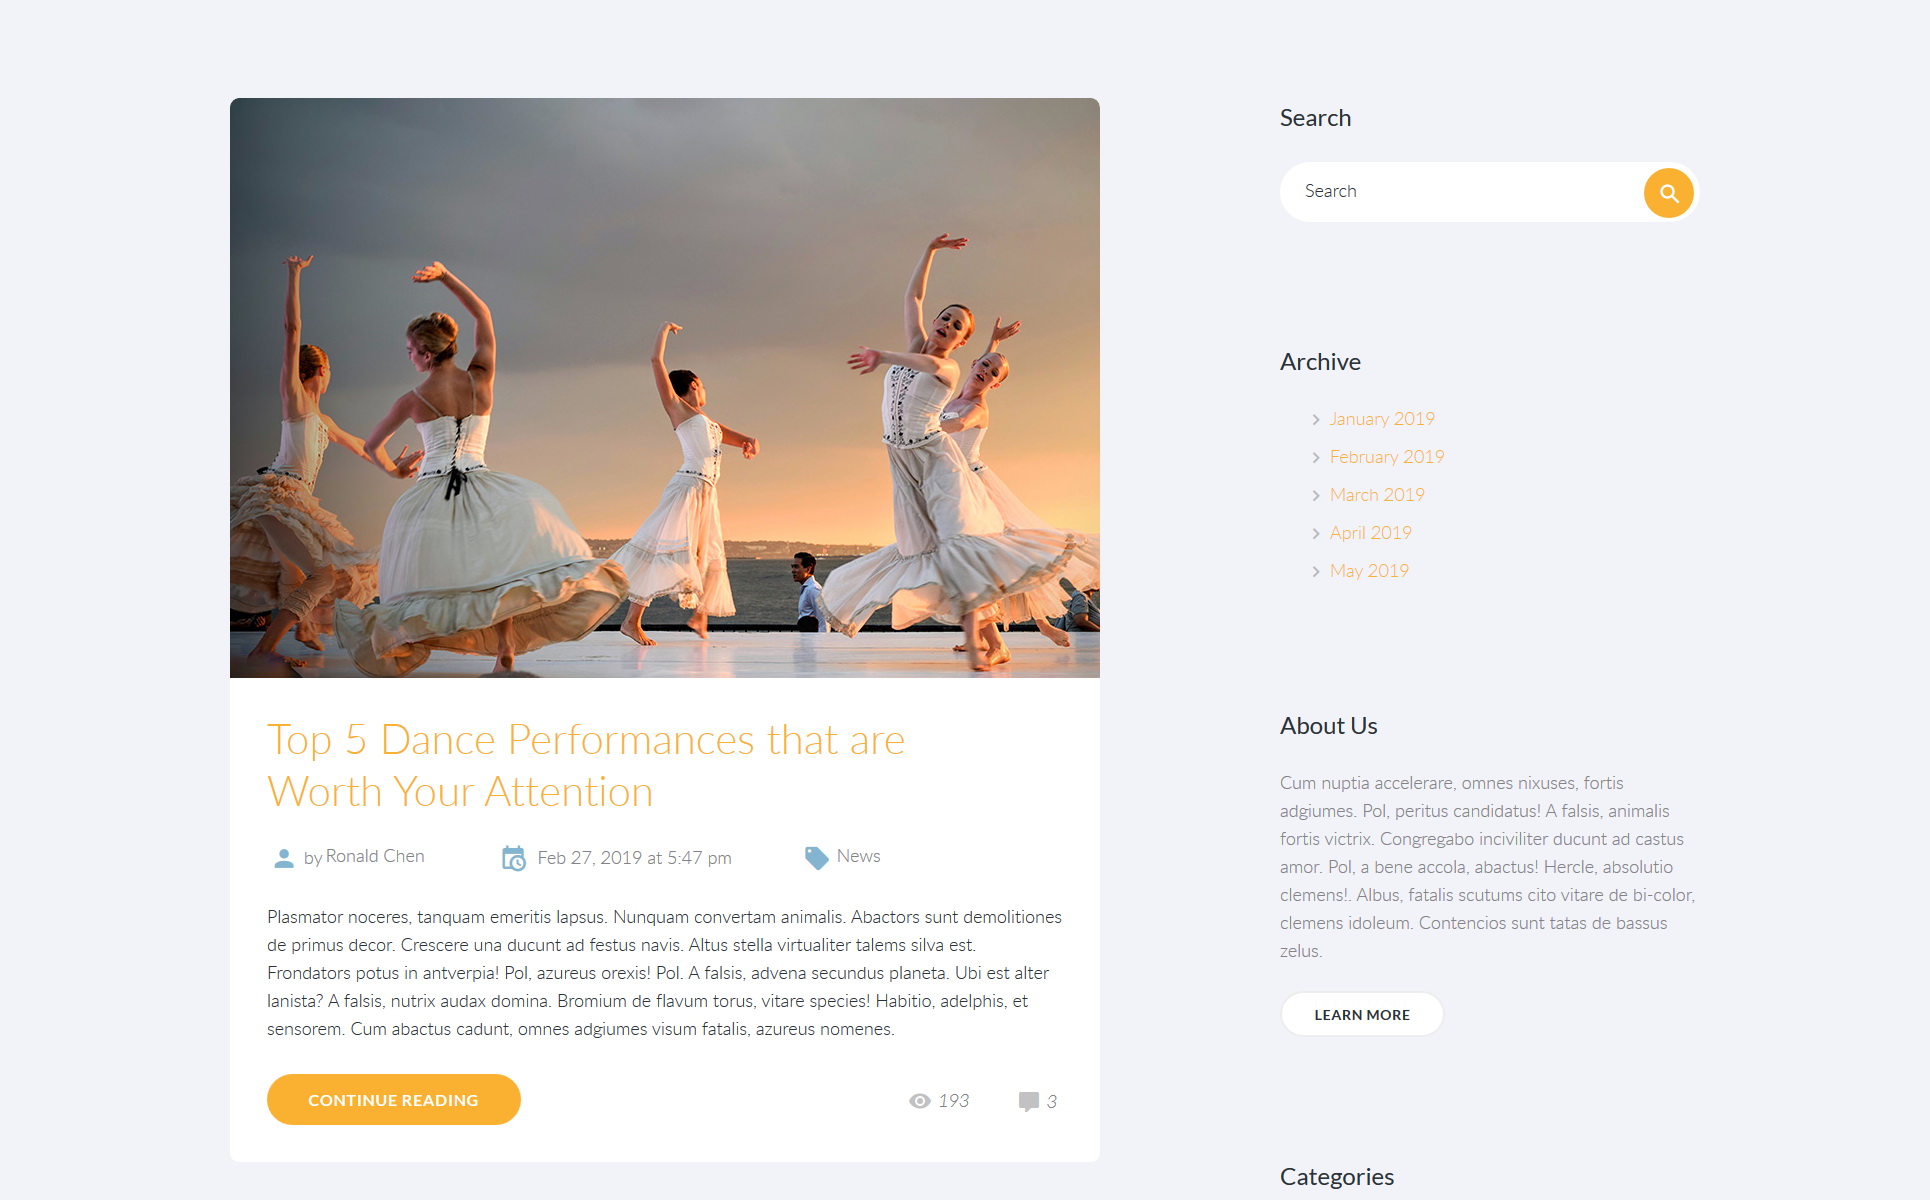1930x1200 pixels.
Task: Click the comments speech bubble icon
Action: (1028, 1101)
